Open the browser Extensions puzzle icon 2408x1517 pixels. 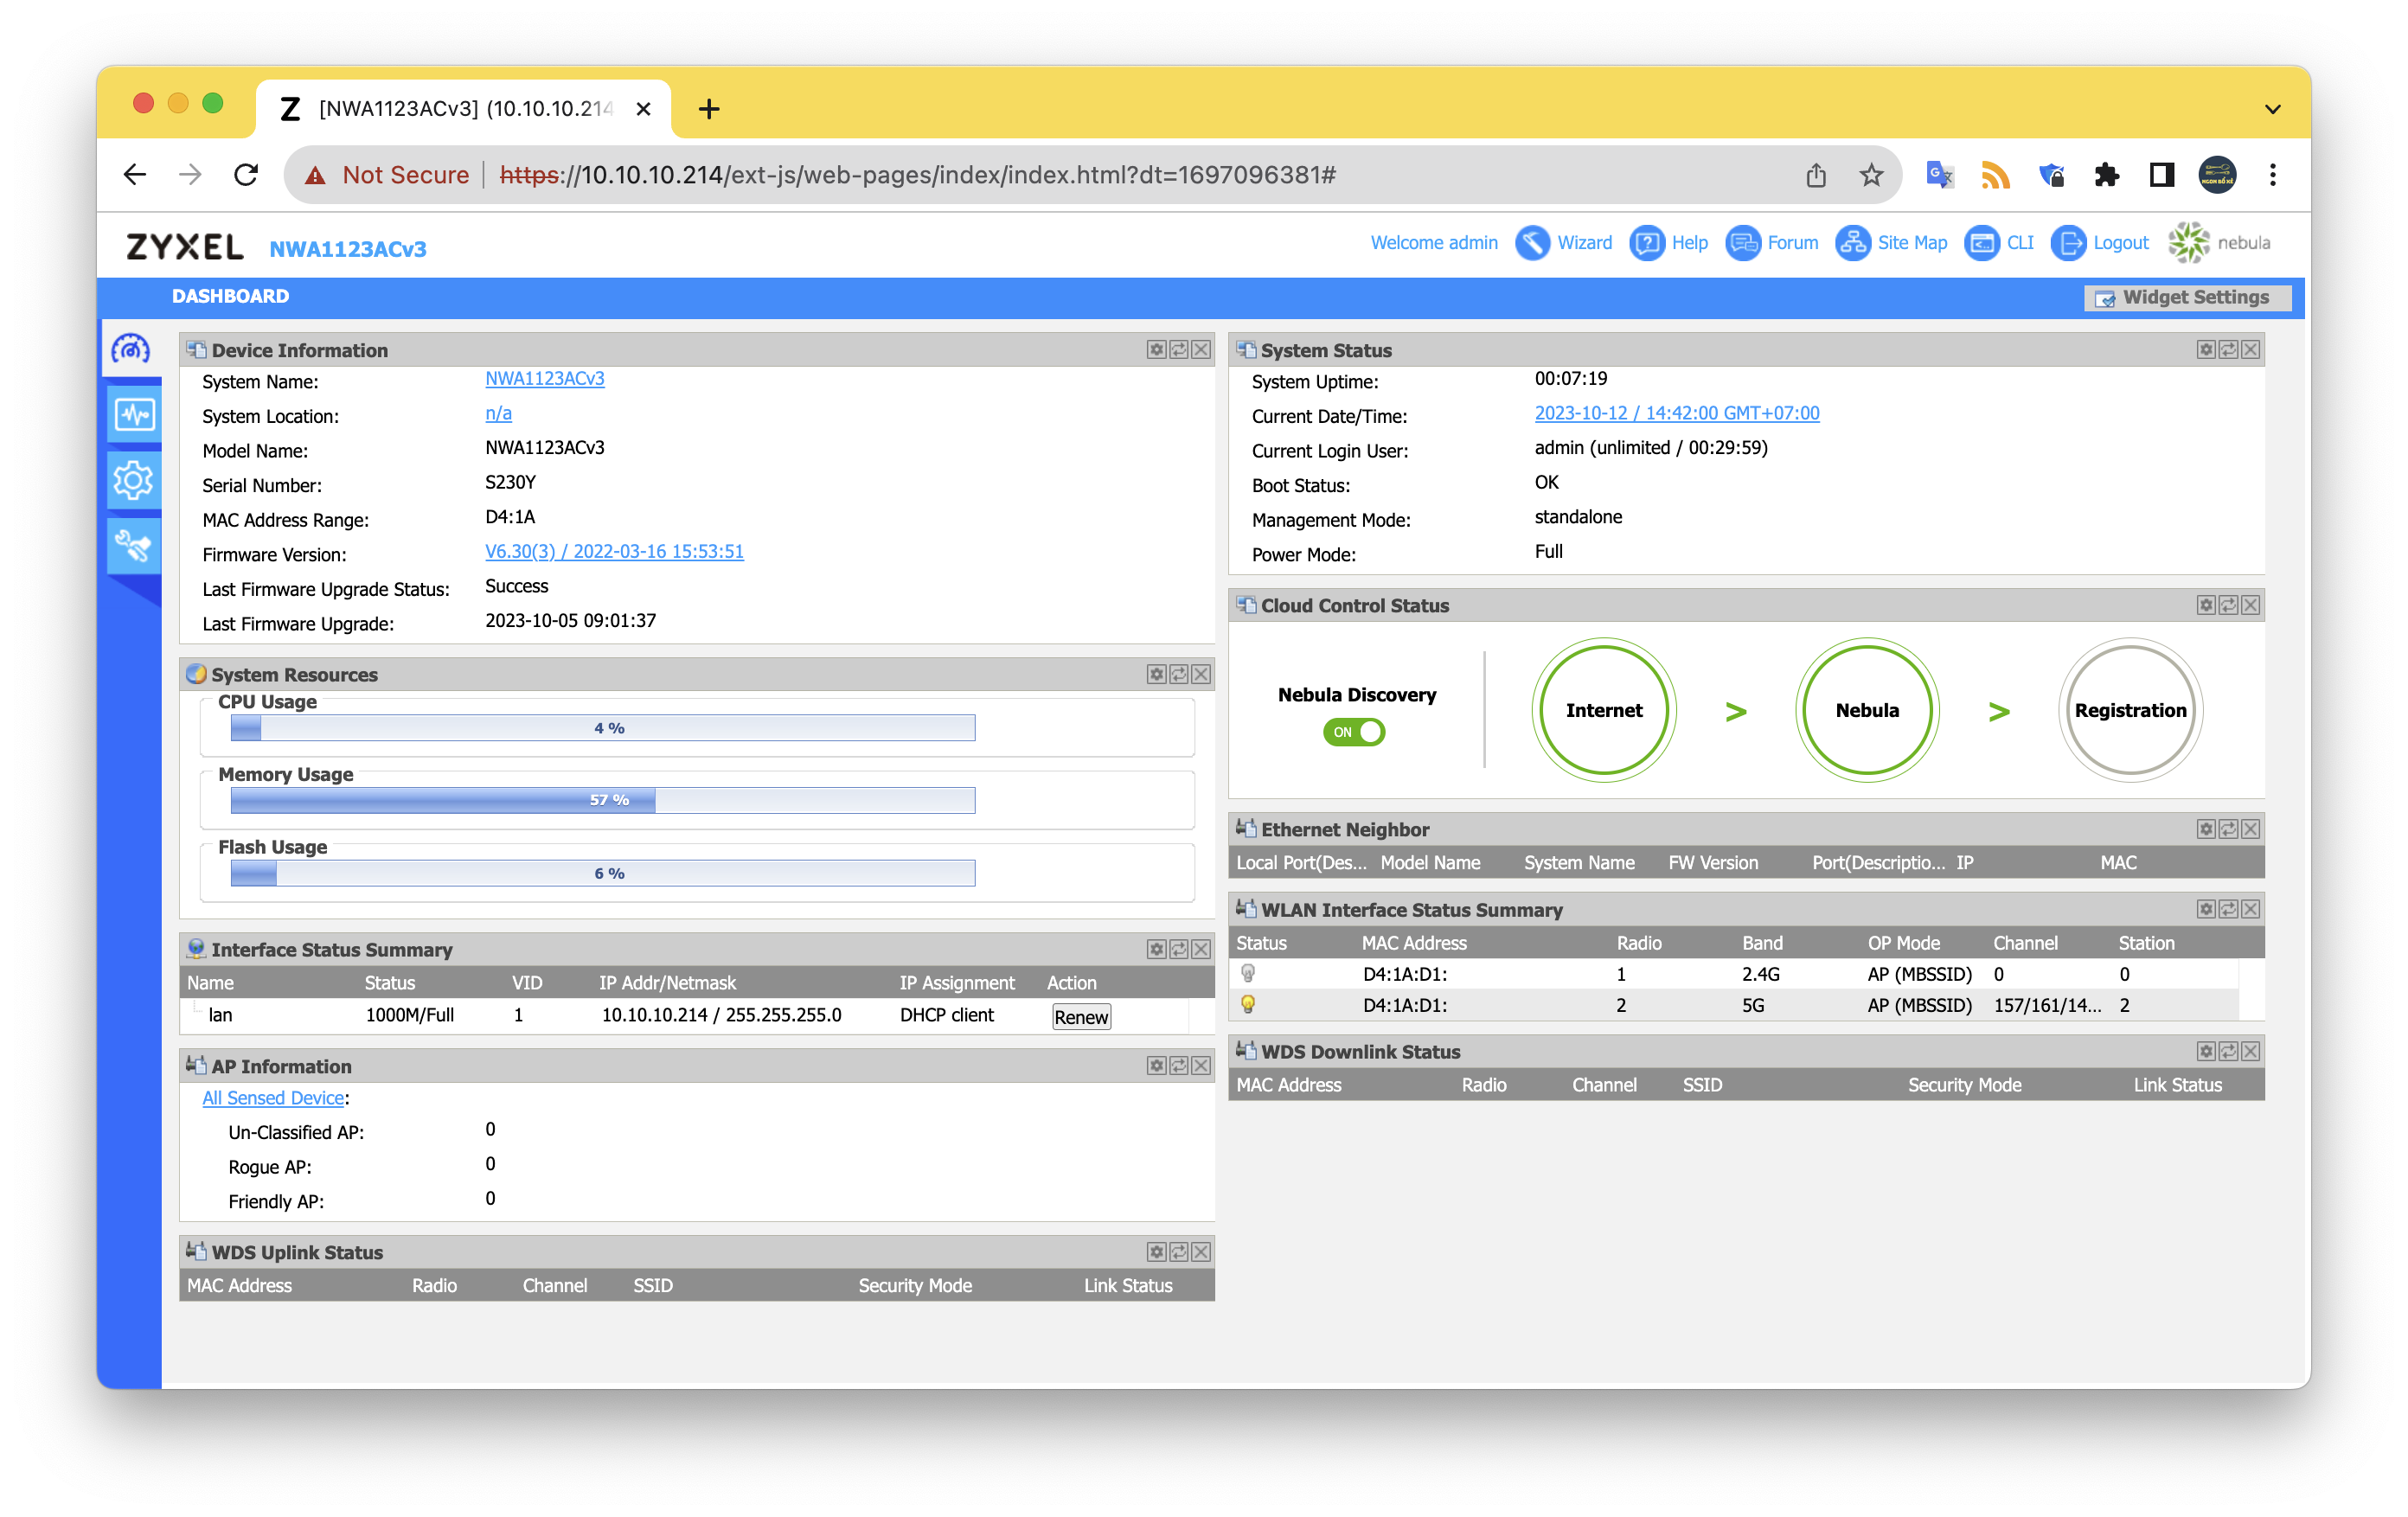click(2106, 176)
